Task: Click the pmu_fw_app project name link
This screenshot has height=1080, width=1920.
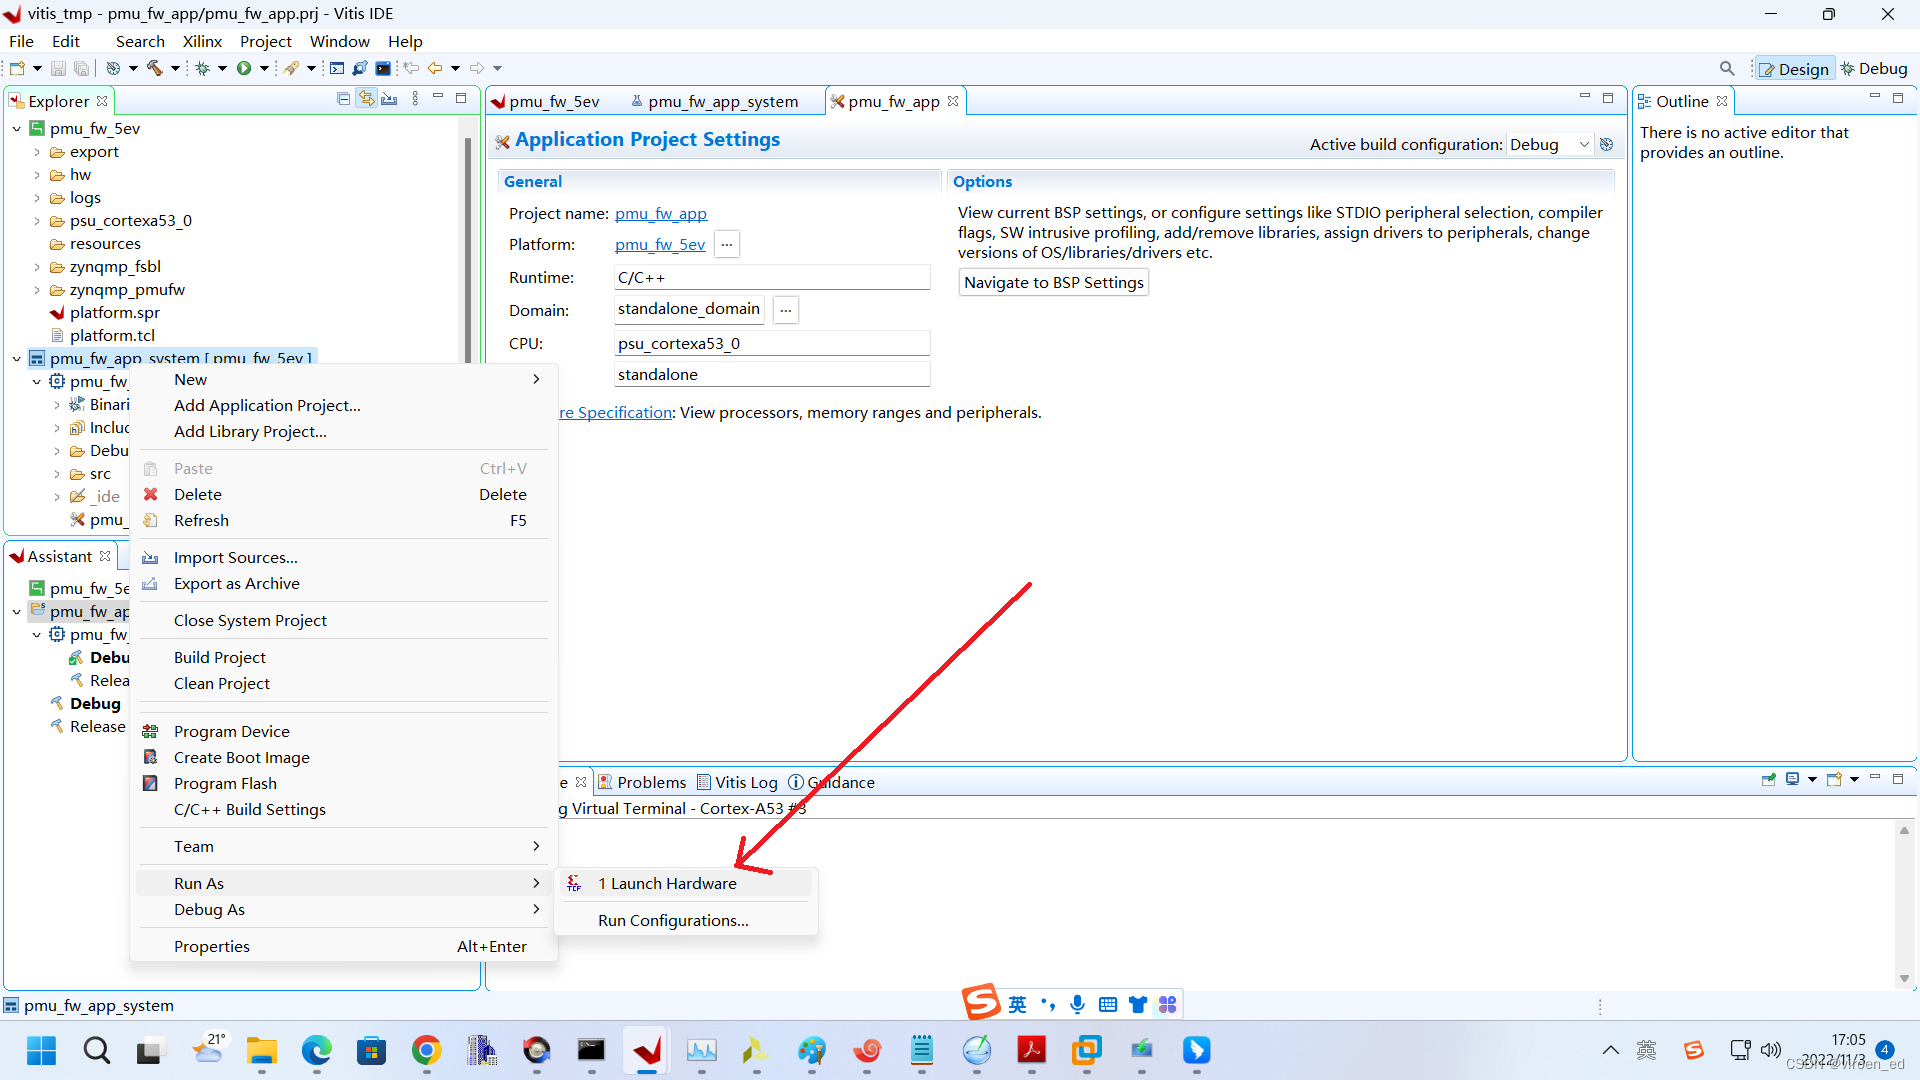Action: coord(660,213)
